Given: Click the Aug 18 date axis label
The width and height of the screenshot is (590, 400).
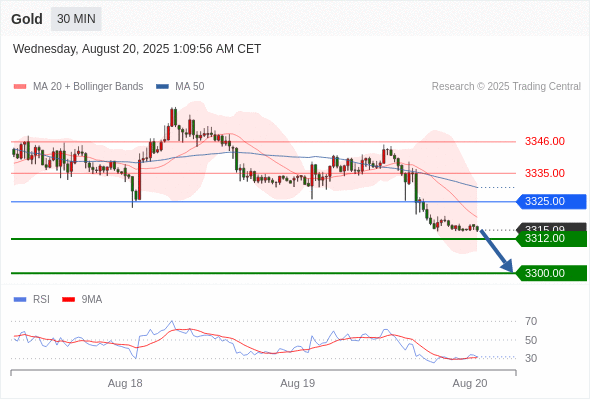Looking at the screenshot, I should click(125, 383).
